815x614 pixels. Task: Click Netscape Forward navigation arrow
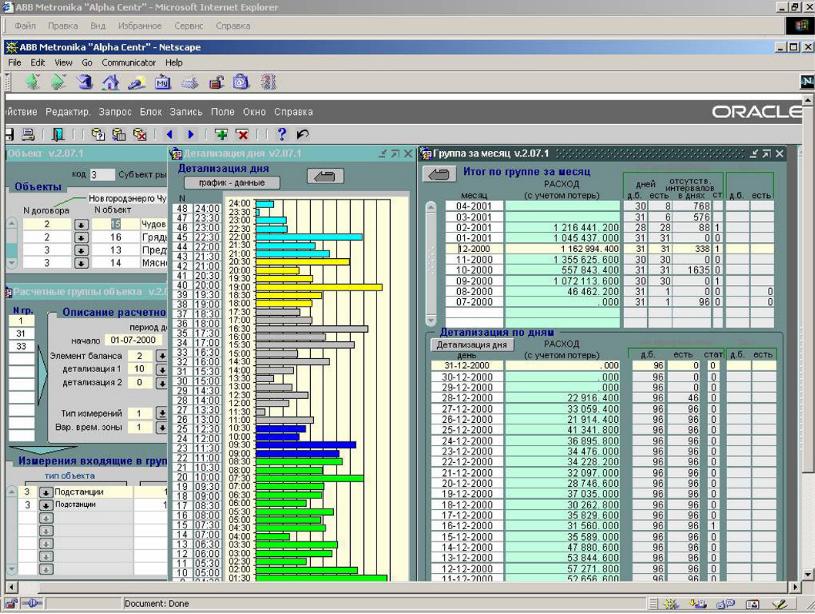tap(58, 82)
